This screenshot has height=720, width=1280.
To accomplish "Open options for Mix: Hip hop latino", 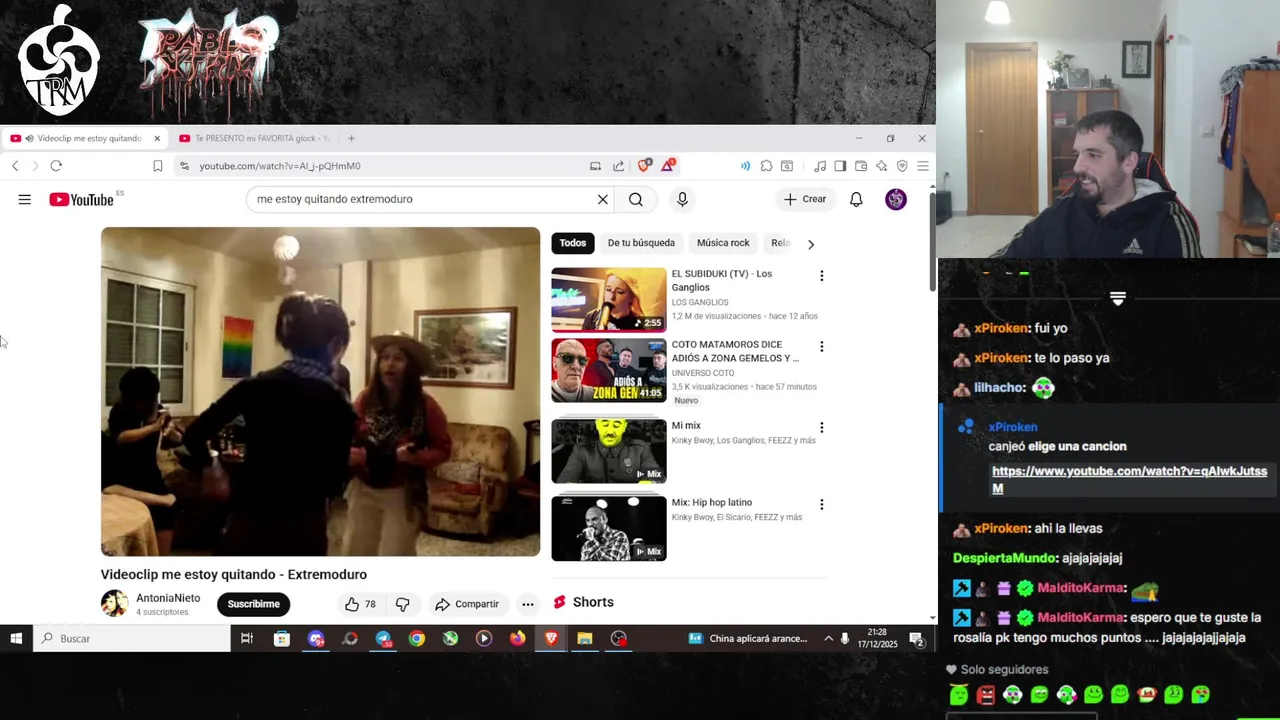I will coord(822,505).
